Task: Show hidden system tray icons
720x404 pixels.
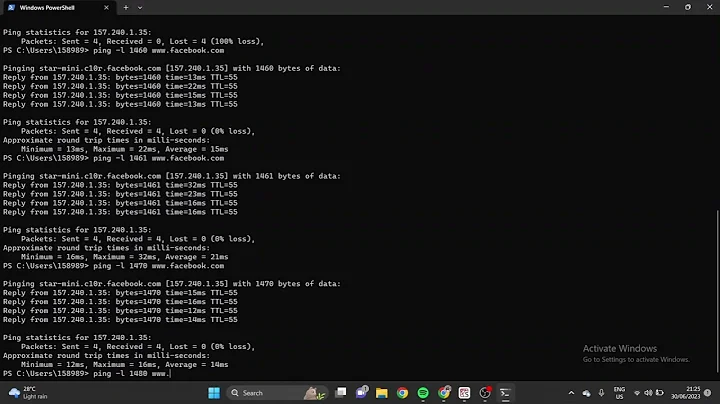Action: click(x=571, y=393)
